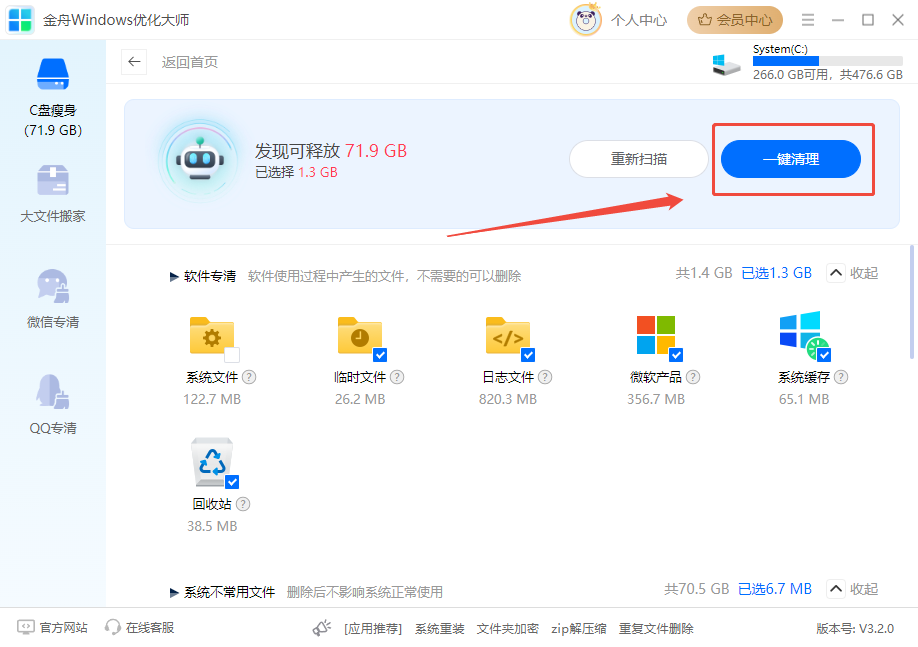Toggle the triangle before 系统不常用文件

(x=174, y=593)
